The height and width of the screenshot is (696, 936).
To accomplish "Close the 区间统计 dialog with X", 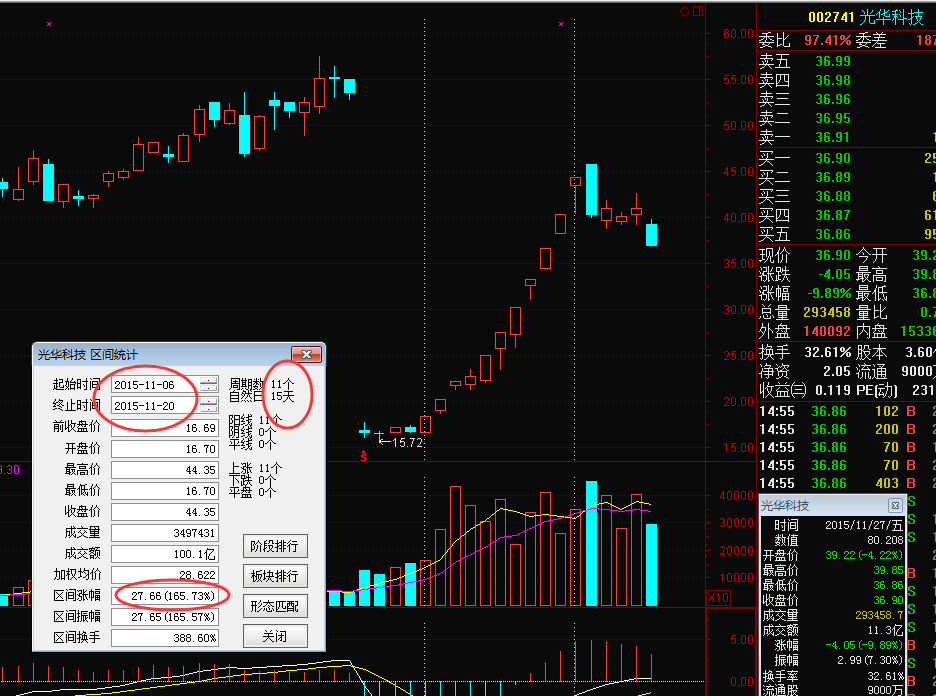I will [306, 355].
